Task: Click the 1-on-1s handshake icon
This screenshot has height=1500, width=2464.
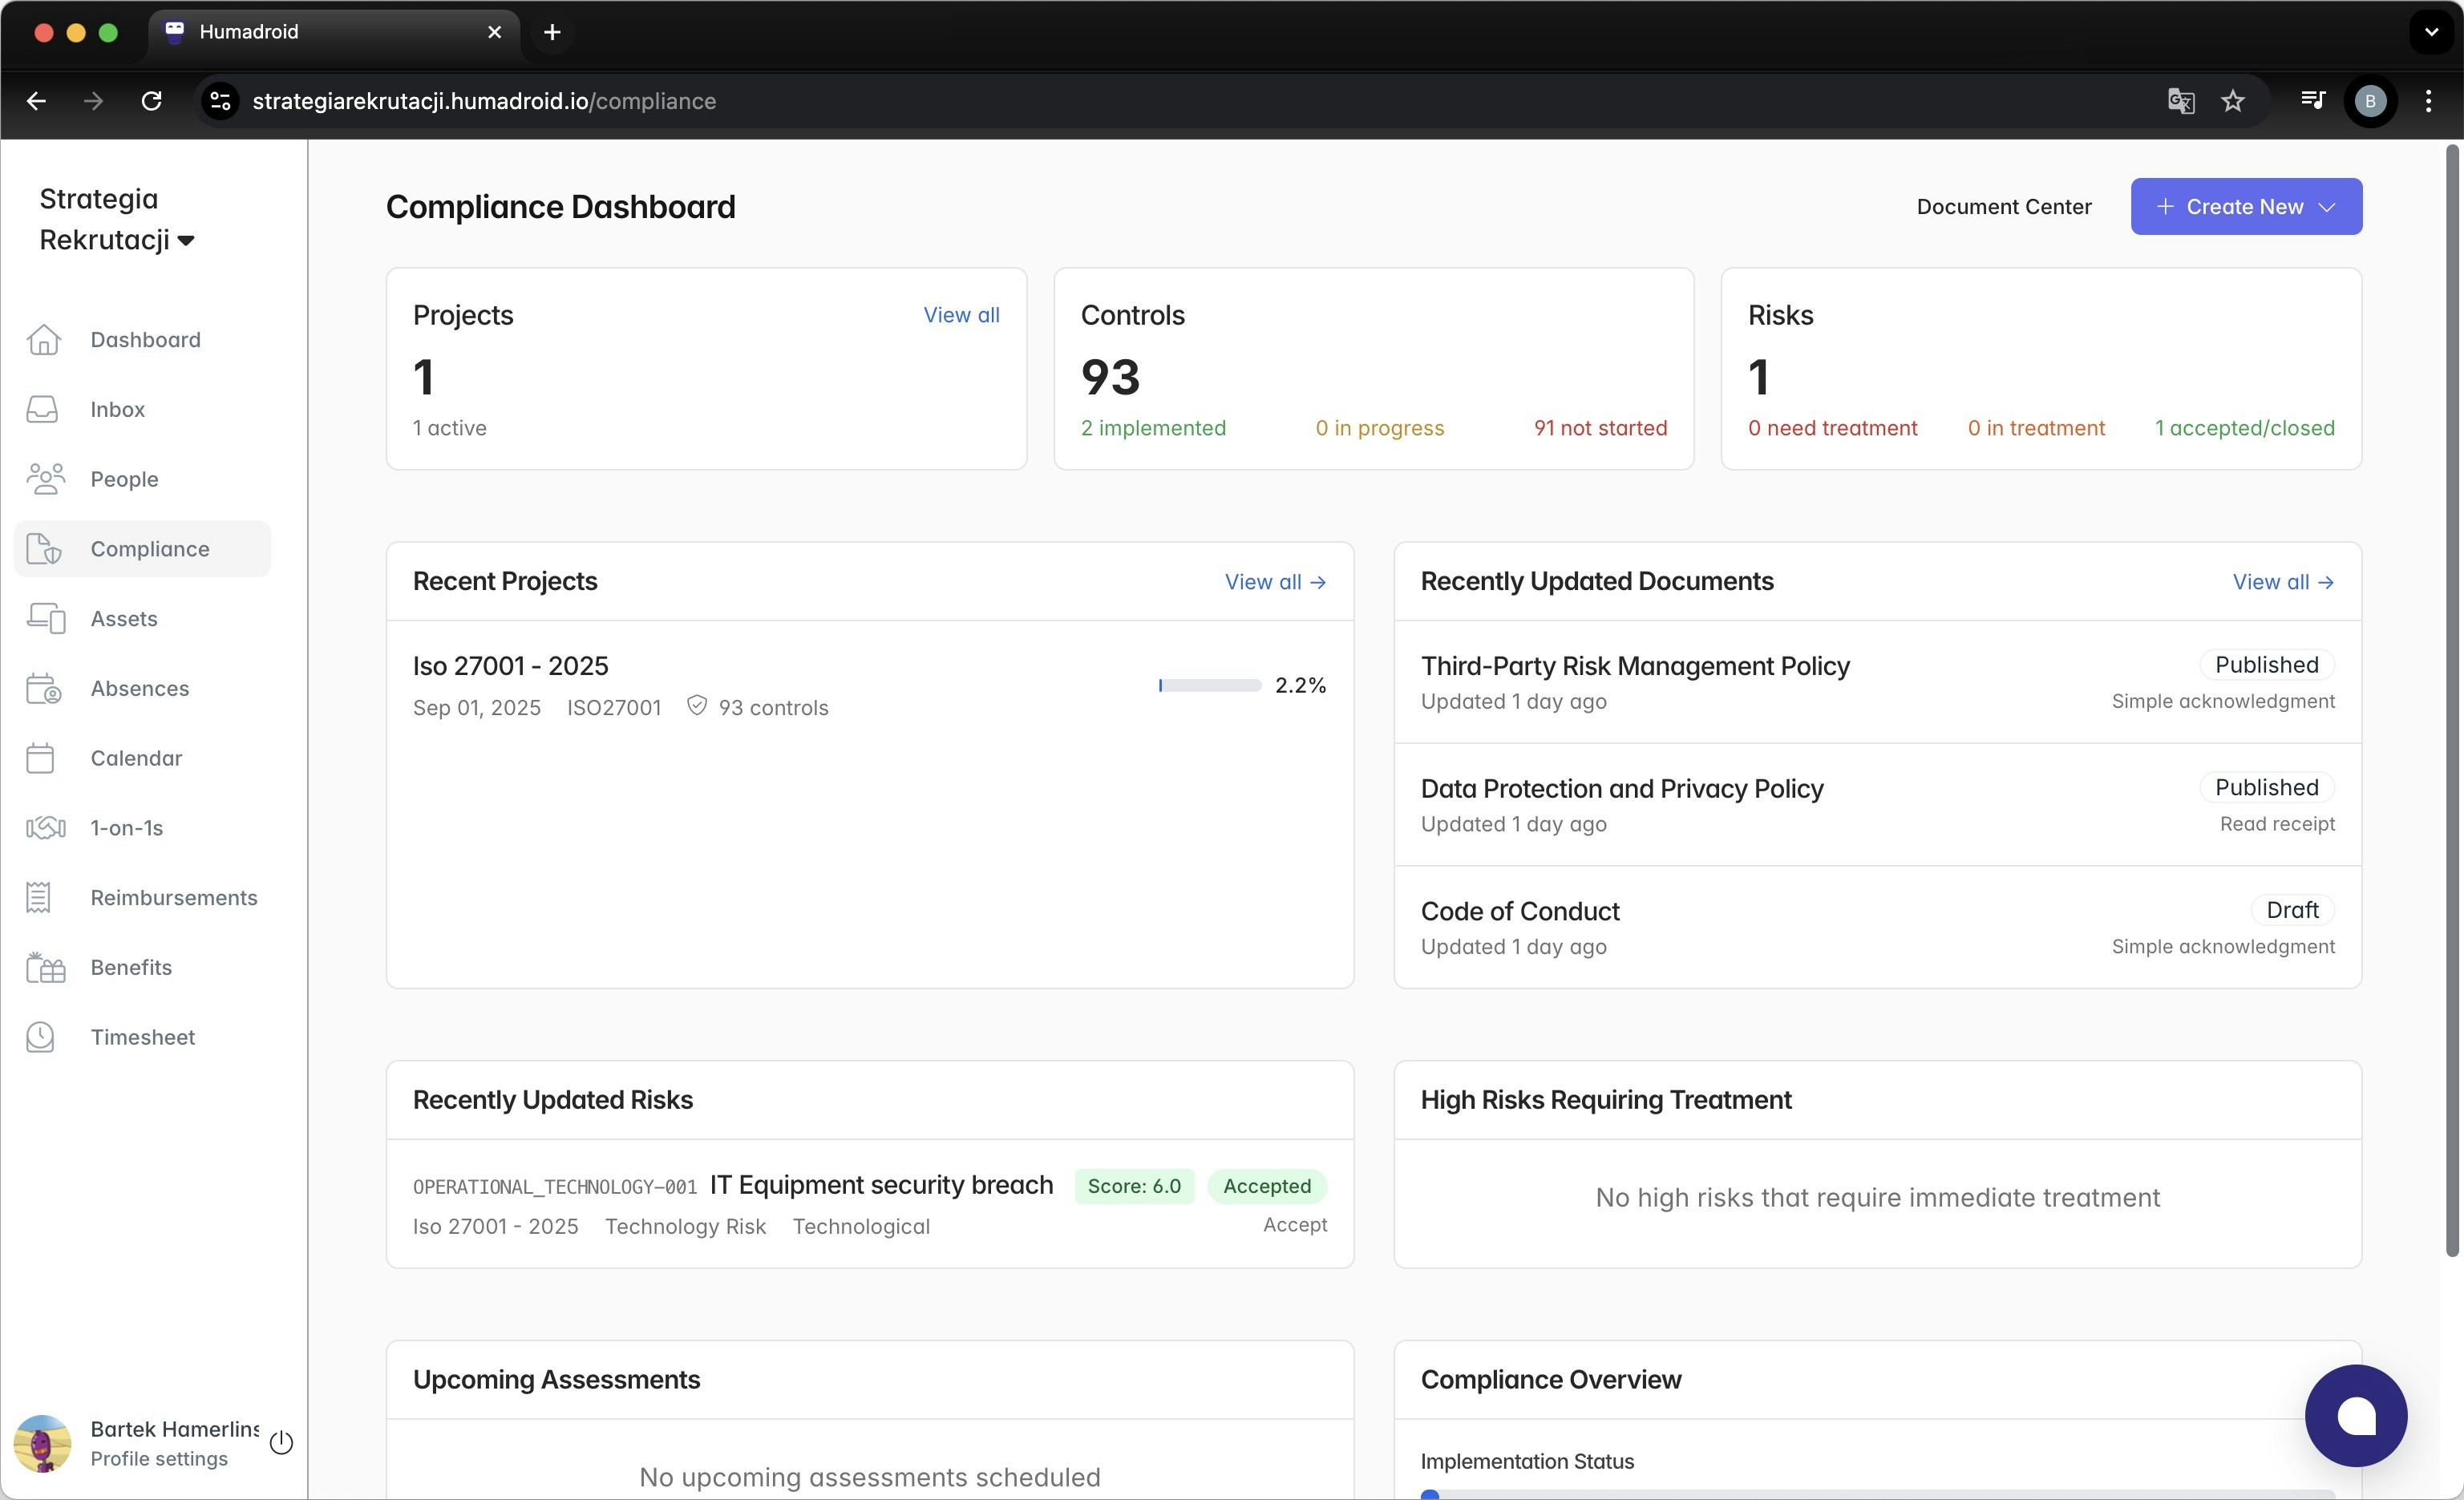Action: click(x=45, y=828)
